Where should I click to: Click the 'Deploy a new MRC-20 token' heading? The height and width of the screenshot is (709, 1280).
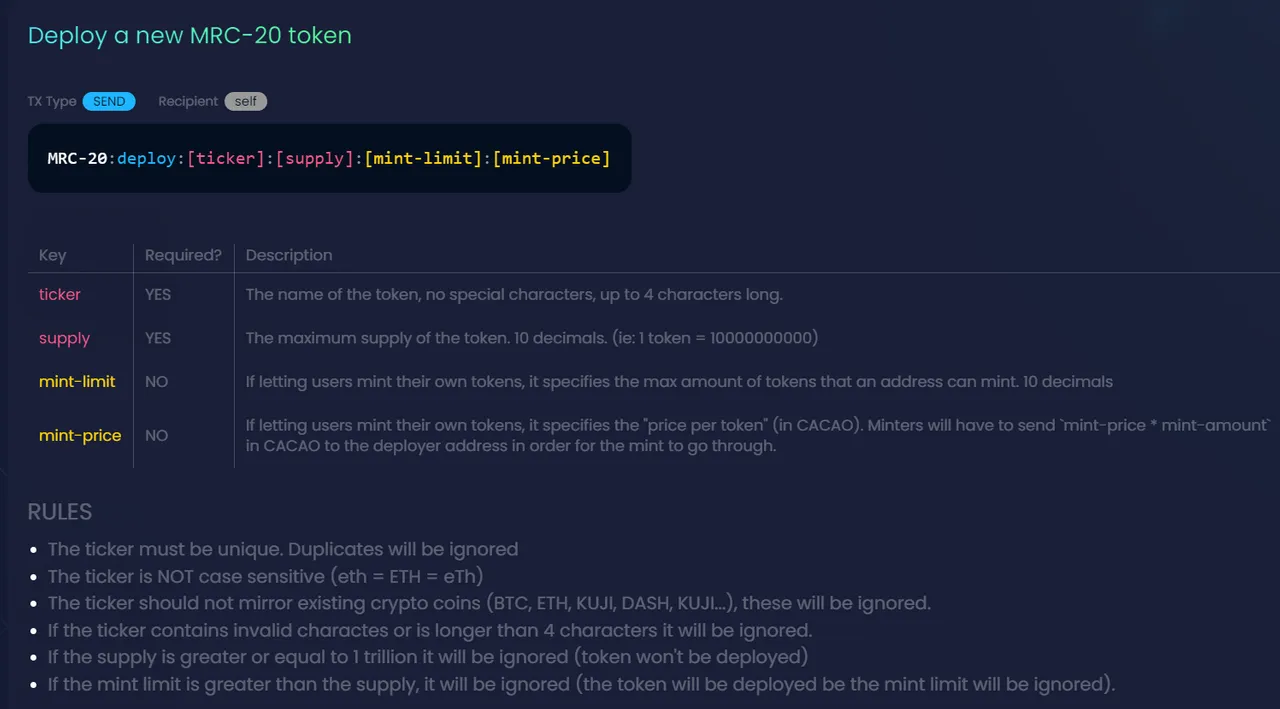click(190, 36)
